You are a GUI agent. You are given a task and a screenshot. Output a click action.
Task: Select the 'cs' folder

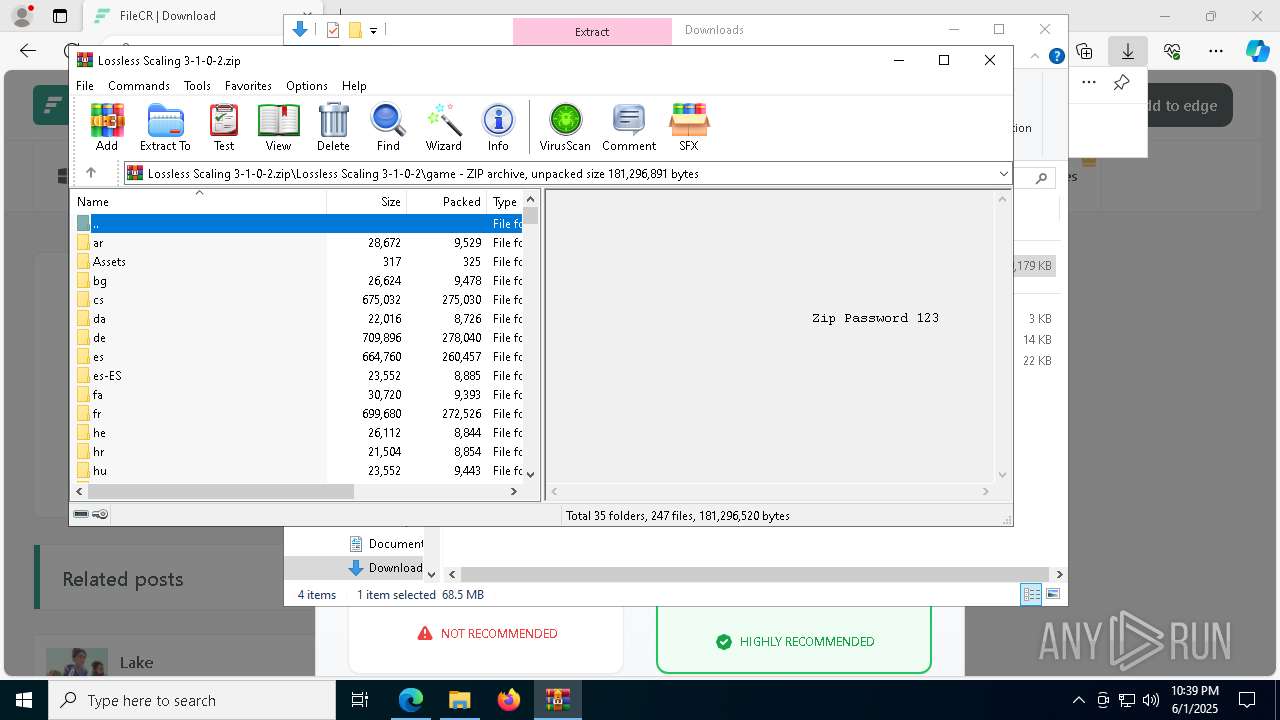click(298, 299)
